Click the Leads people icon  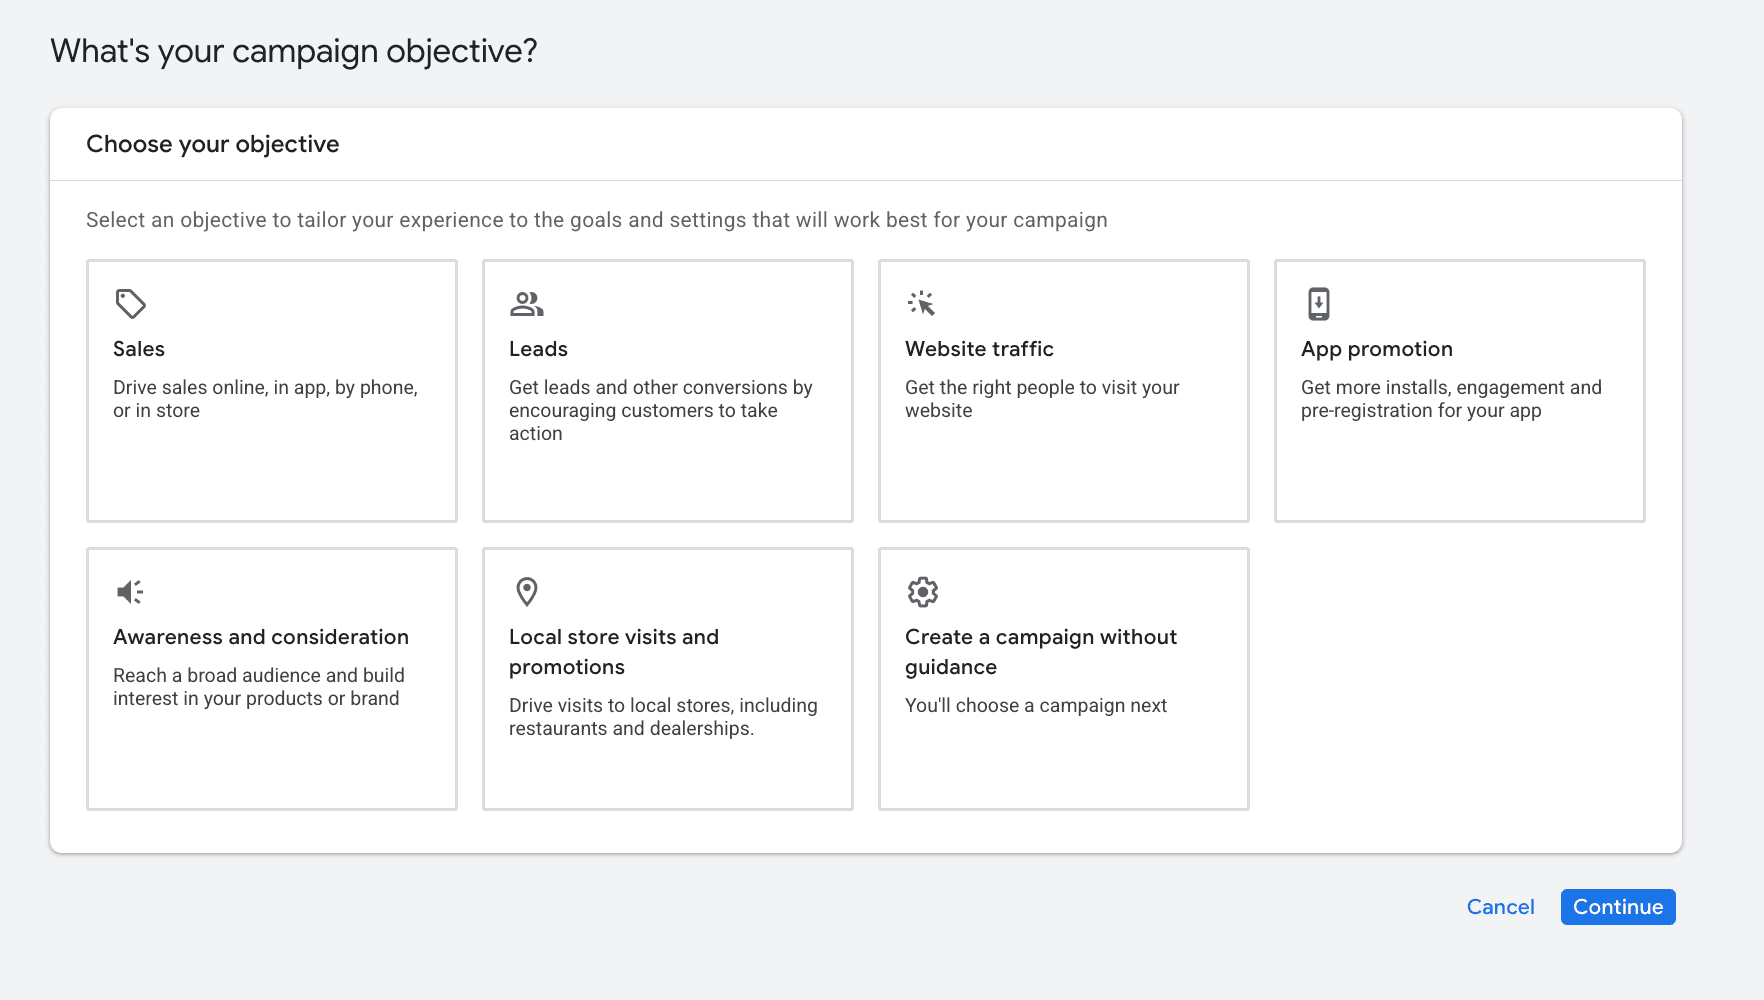click(526, 303)
